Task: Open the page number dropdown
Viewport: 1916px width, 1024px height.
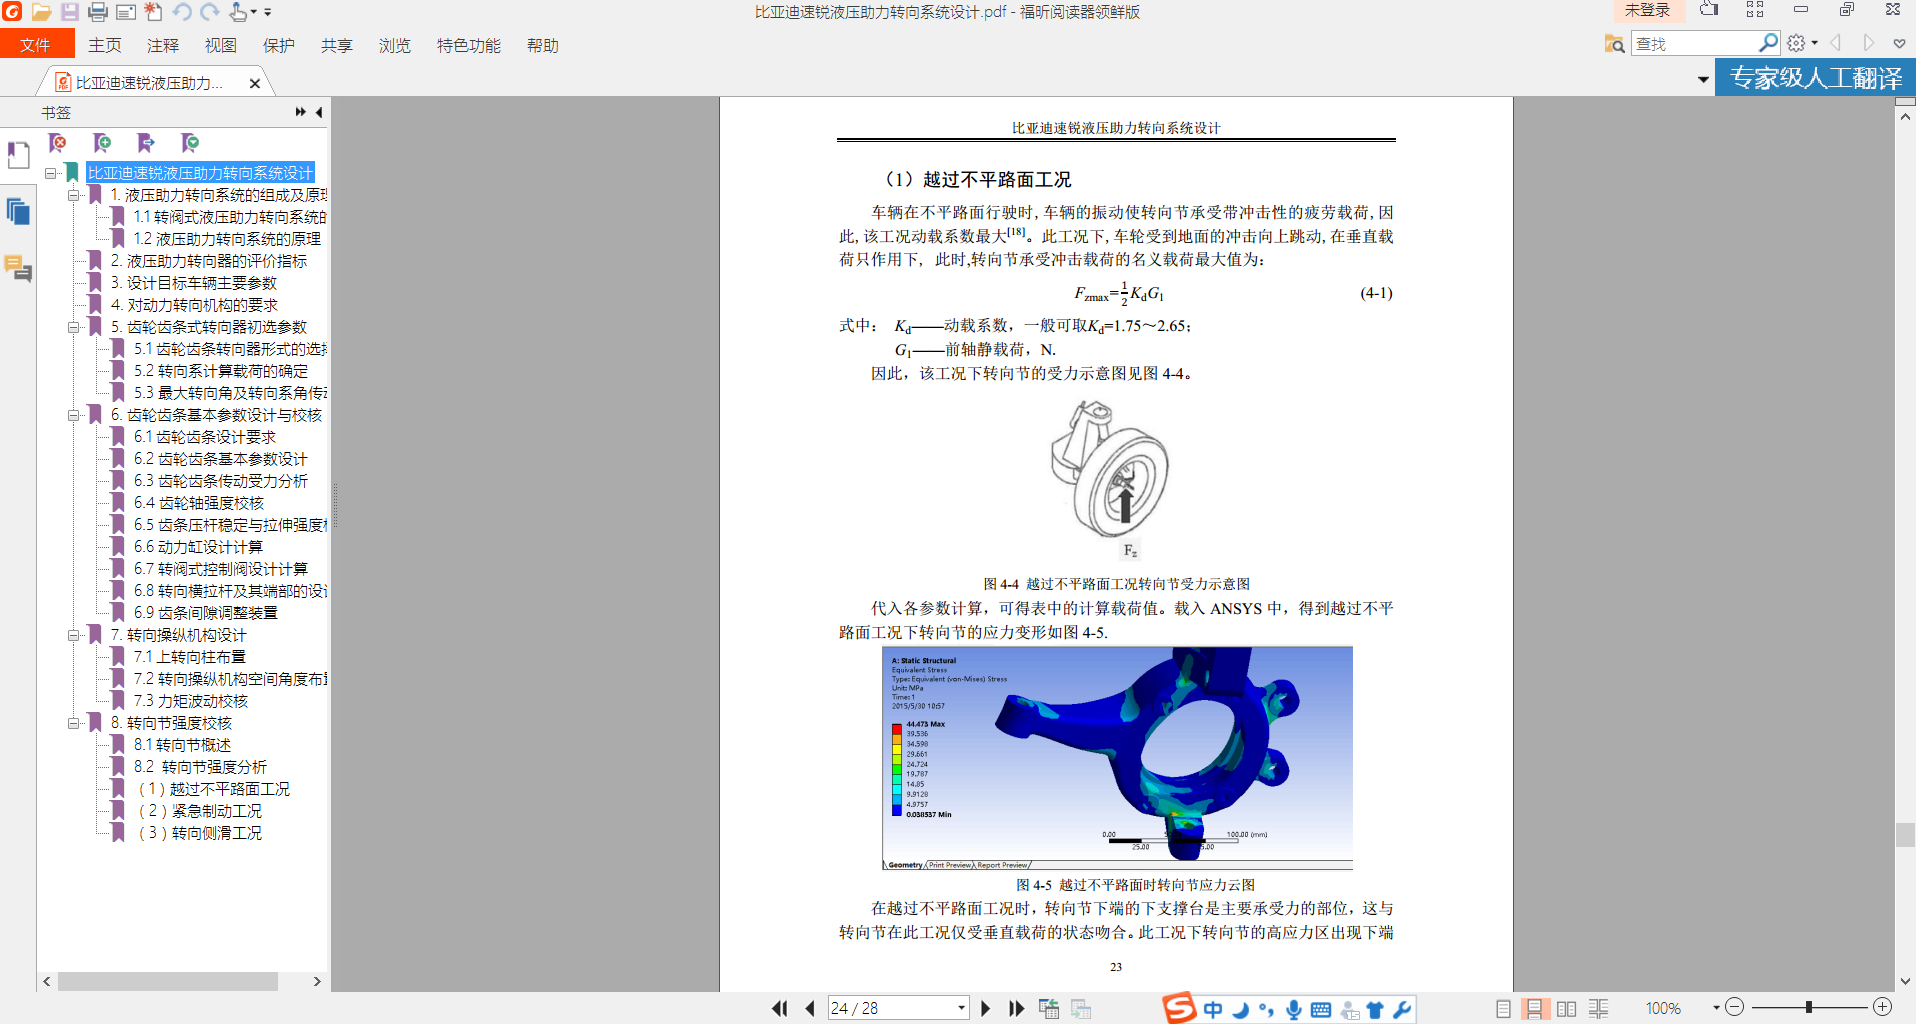Action: click(x=961, y=1008)
